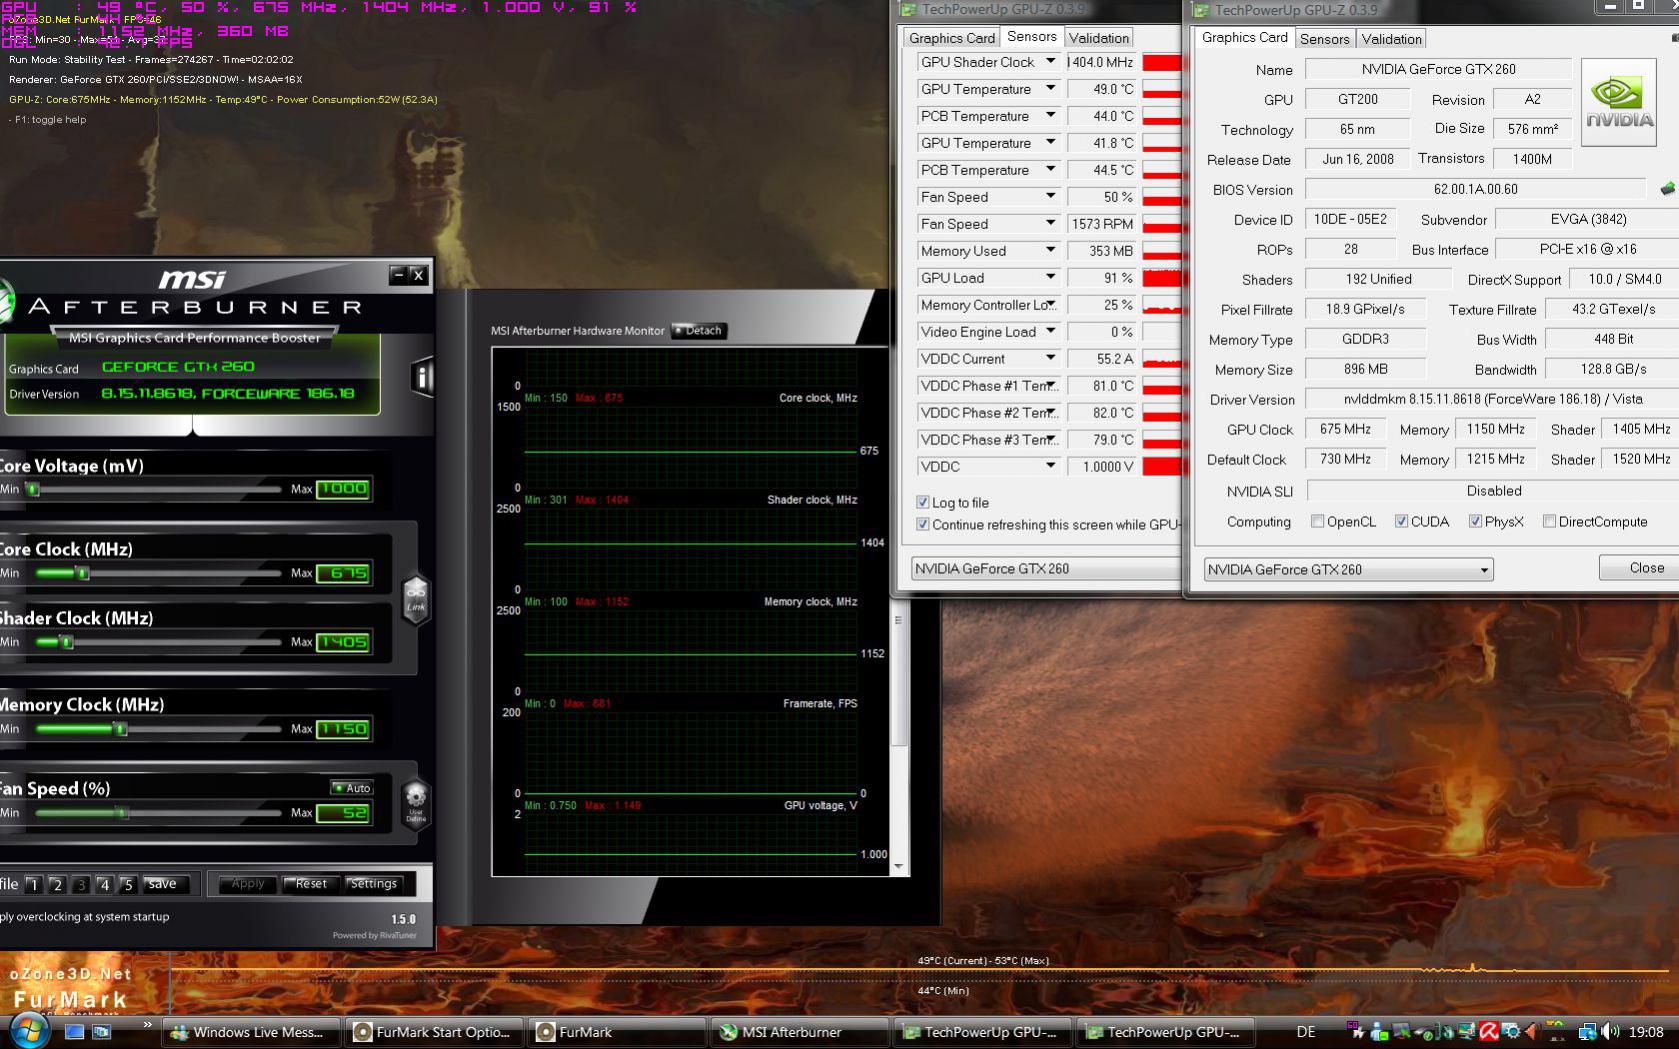The height and width of the screenshot is (1049, 1679).
Task: Open the GPU Shader Clock sensor dropdown
Action: coord(1051,61)
